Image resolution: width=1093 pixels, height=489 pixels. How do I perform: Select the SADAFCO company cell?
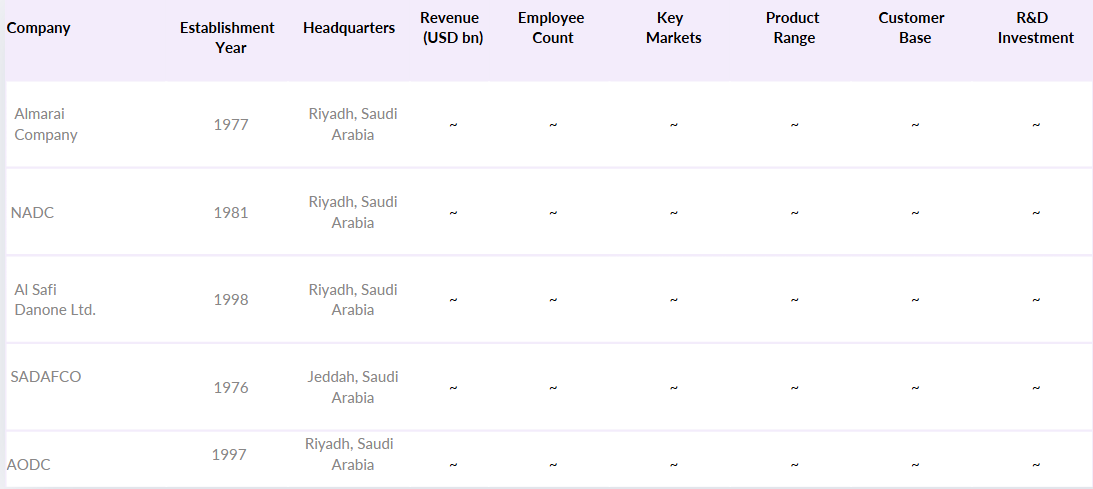[46, 377]
